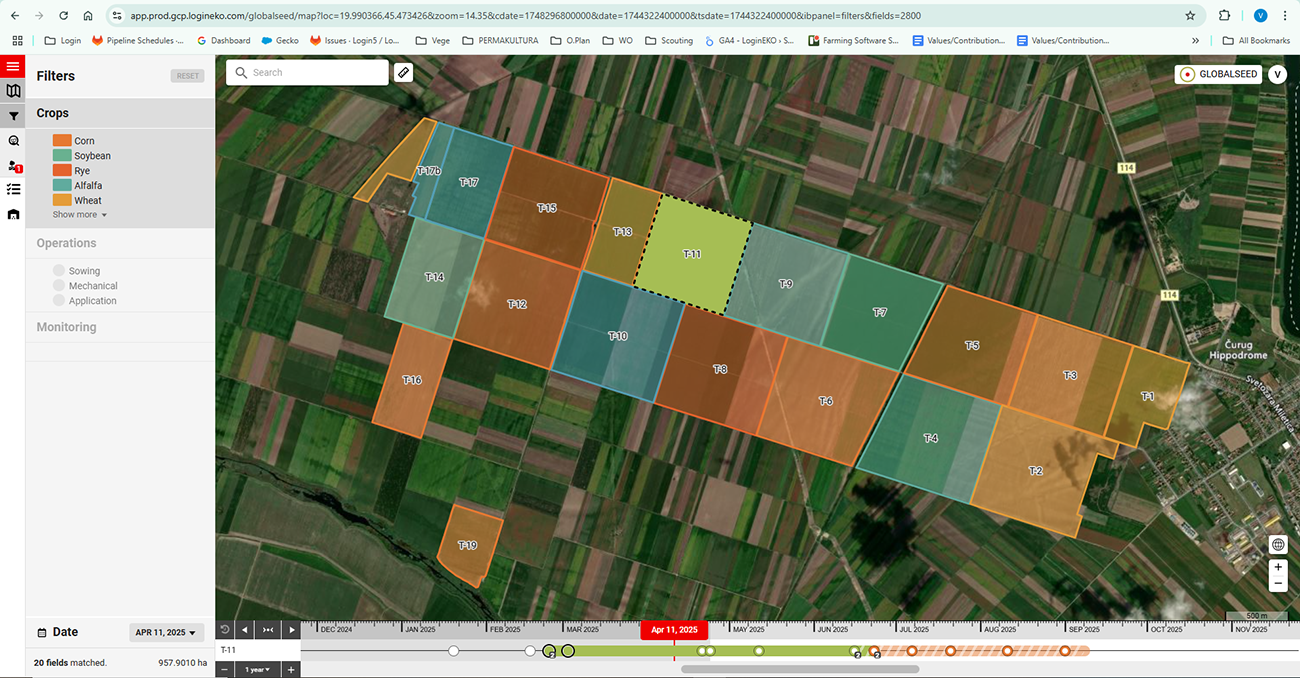
Task: Open browser extensions puzzle icon
Action: (x=1225, y=16)
